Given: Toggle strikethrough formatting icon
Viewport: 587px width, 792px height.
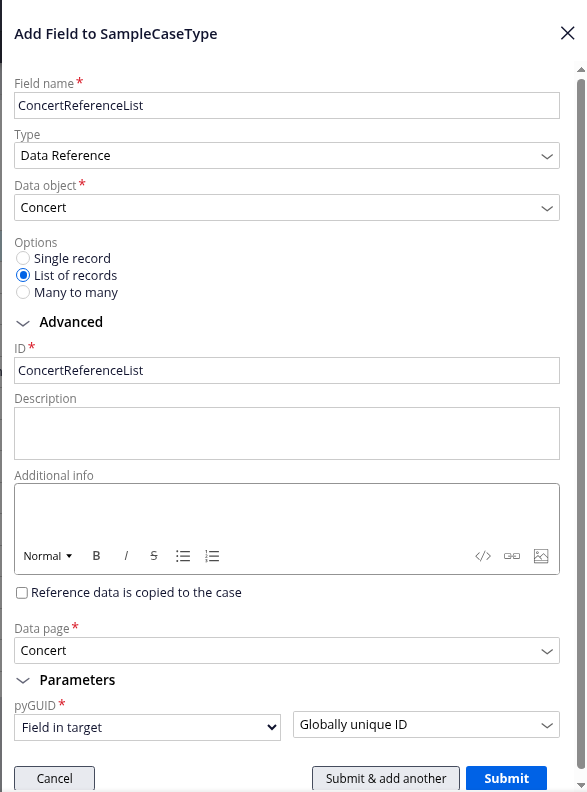Looking at the screenshot, I should coord(154,556).
